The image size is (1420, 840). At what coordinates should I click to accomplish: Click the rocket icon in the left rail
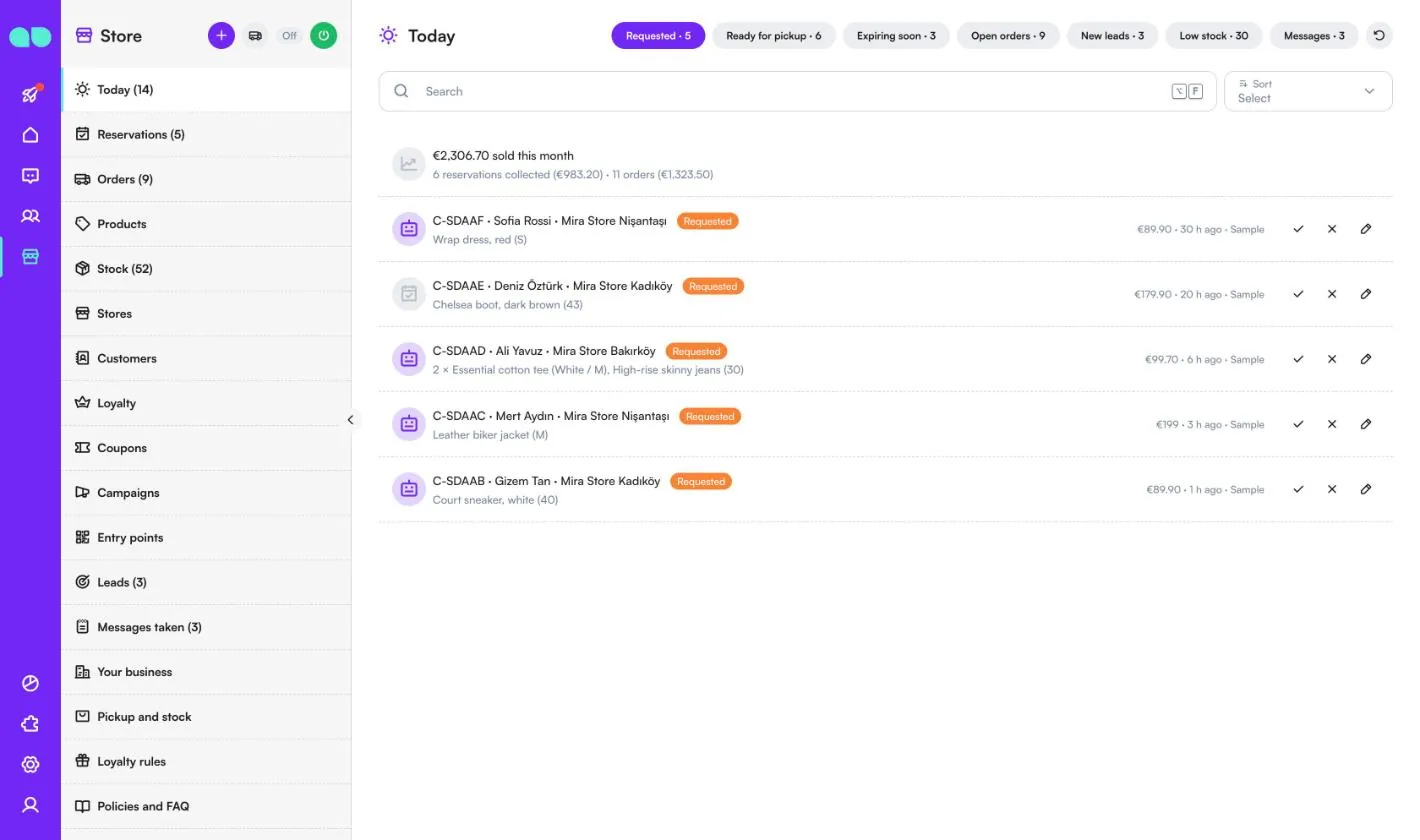pyautogui.click(x=30, y=94)
